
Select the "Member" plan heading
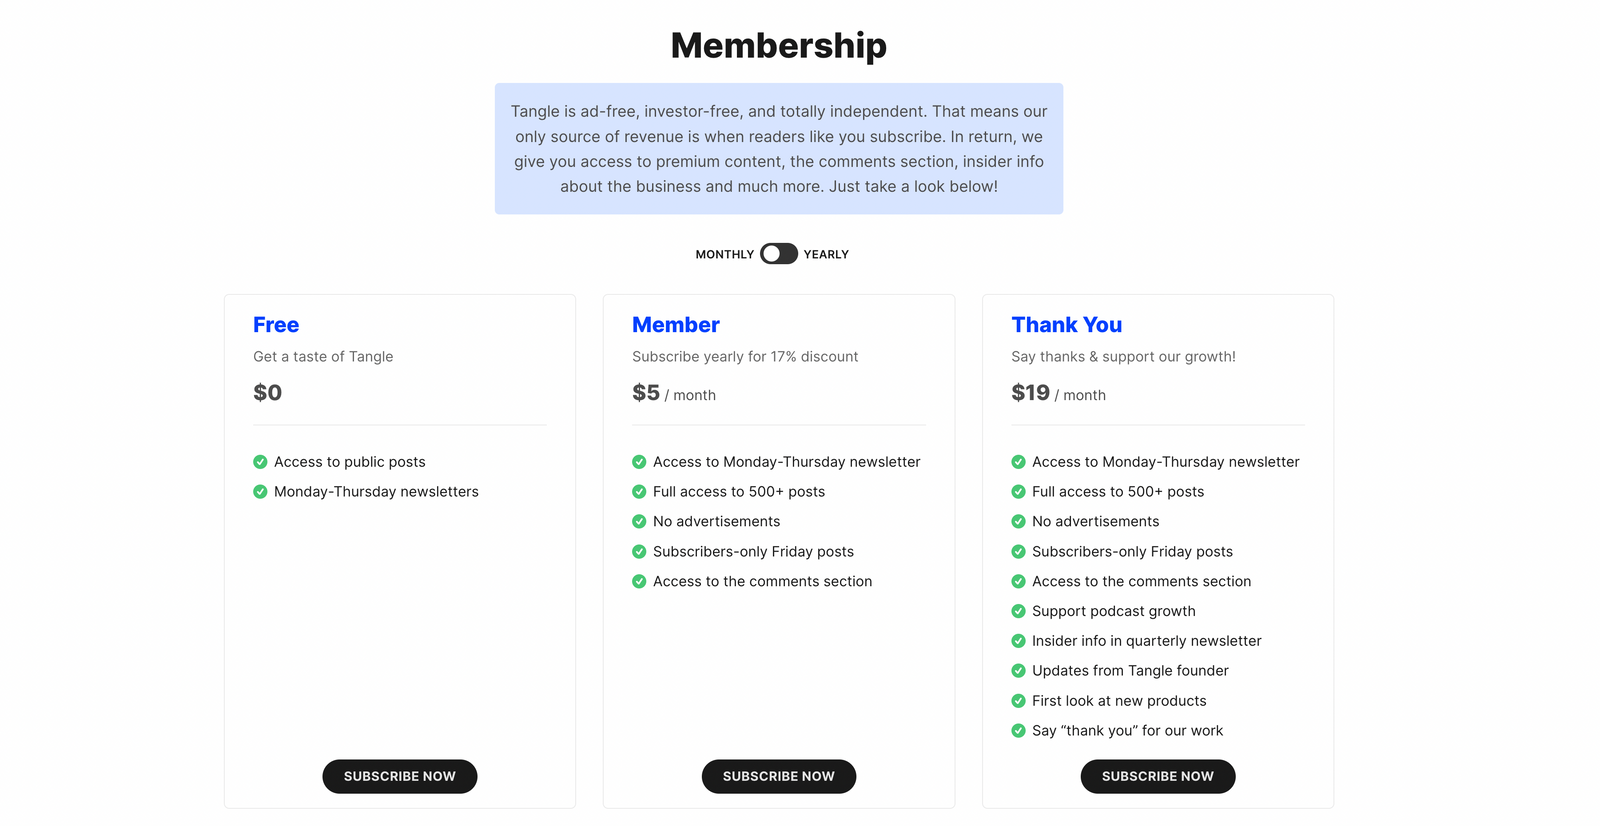pyautogui.click(x=675, y=324)
